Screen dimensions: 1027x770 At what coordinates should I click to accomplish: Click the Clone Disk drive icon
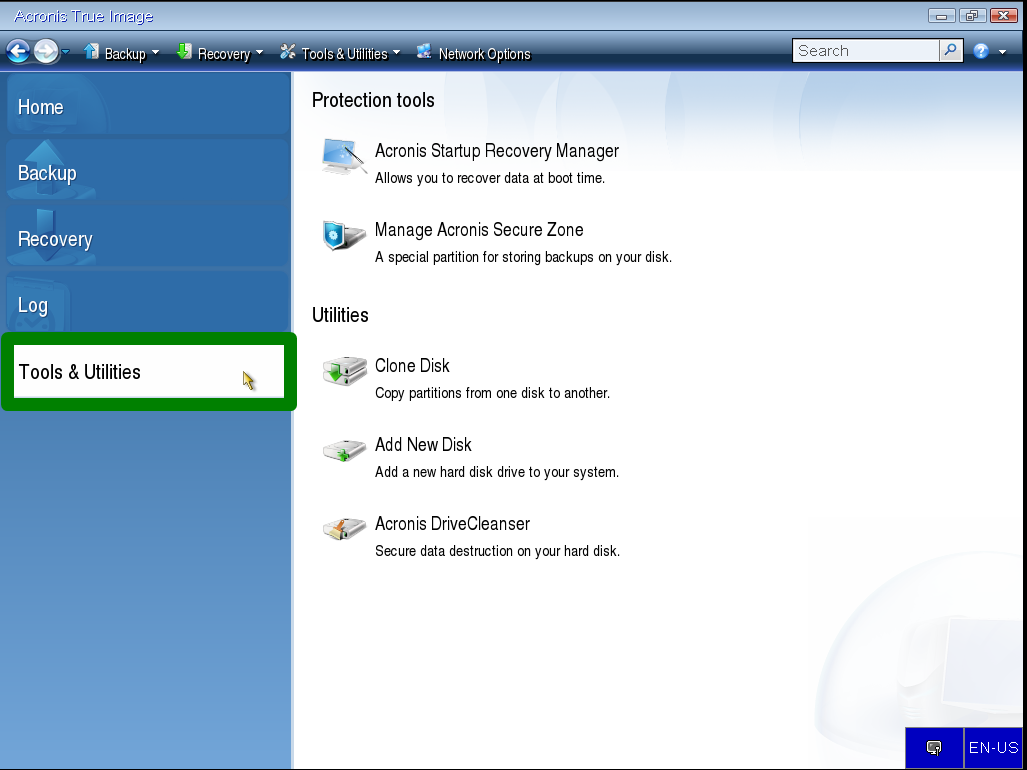[344, 373]
